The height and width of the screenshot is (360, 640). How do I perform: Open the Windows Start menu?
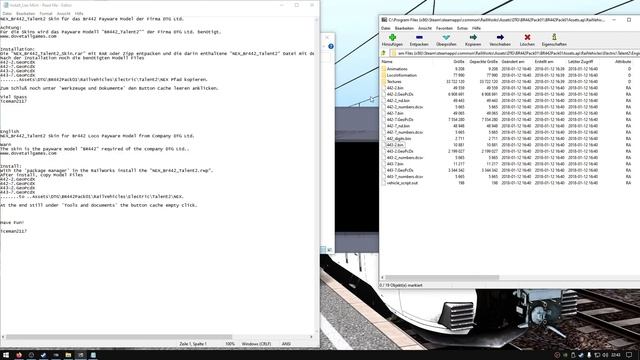click(x=6, y=355)
